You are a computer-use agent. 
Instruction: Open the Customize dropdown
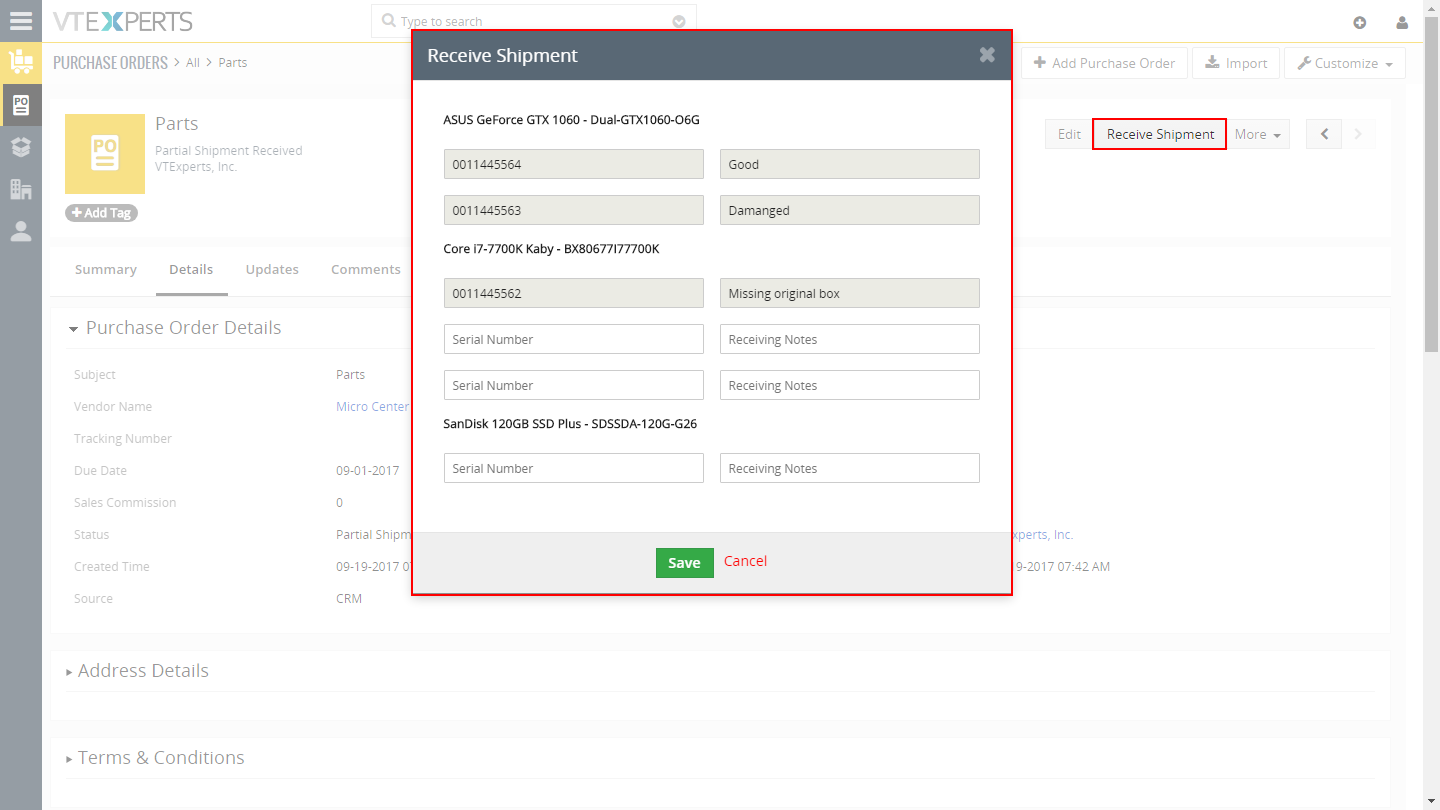(1345, 63)
